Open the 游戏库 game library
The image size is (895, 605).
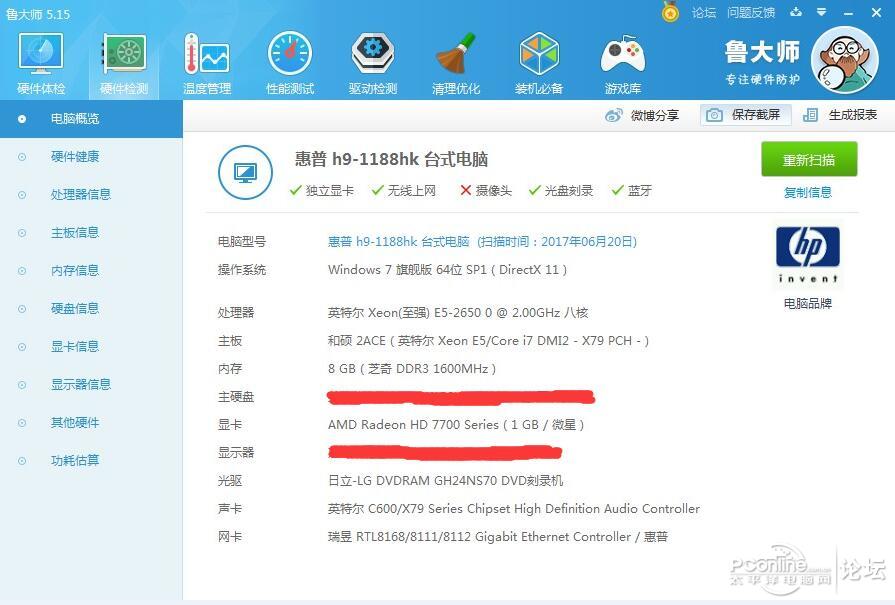click(622, 64)
